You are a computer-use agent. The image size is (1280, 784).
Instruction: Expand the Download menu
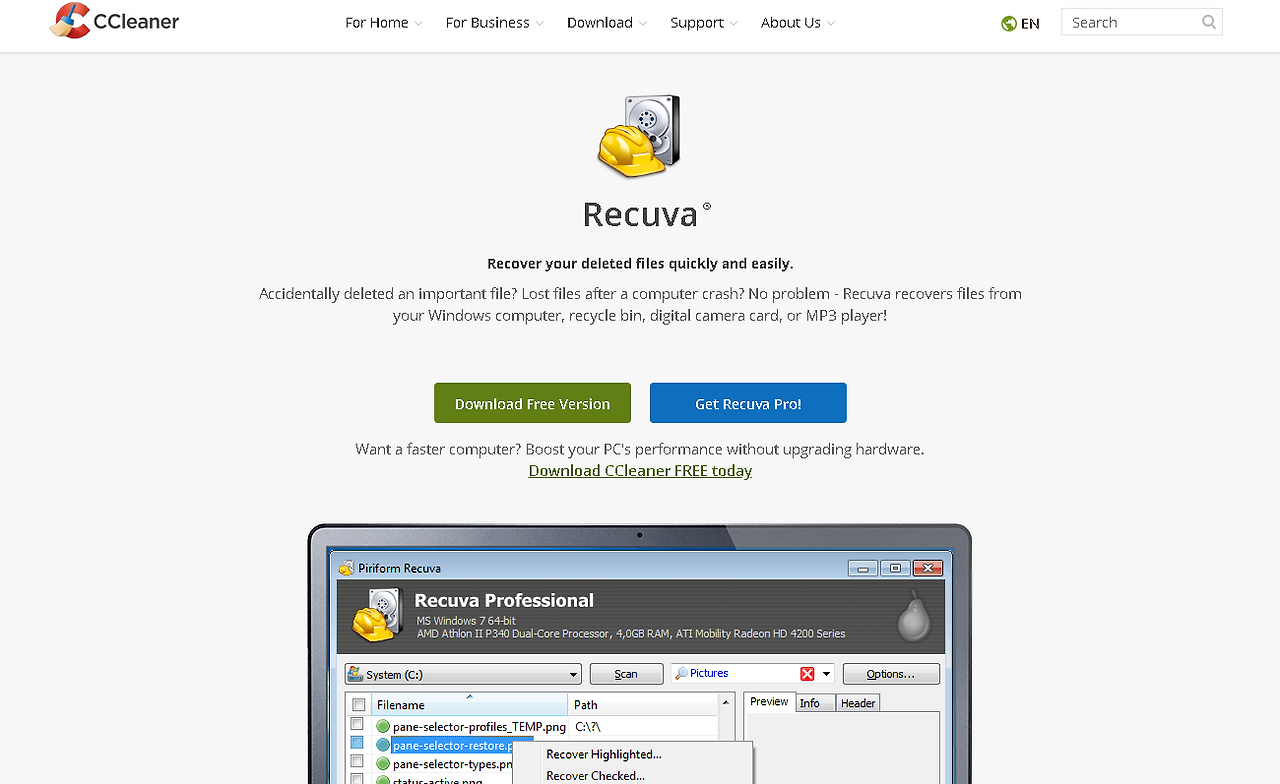pos(607,23)
